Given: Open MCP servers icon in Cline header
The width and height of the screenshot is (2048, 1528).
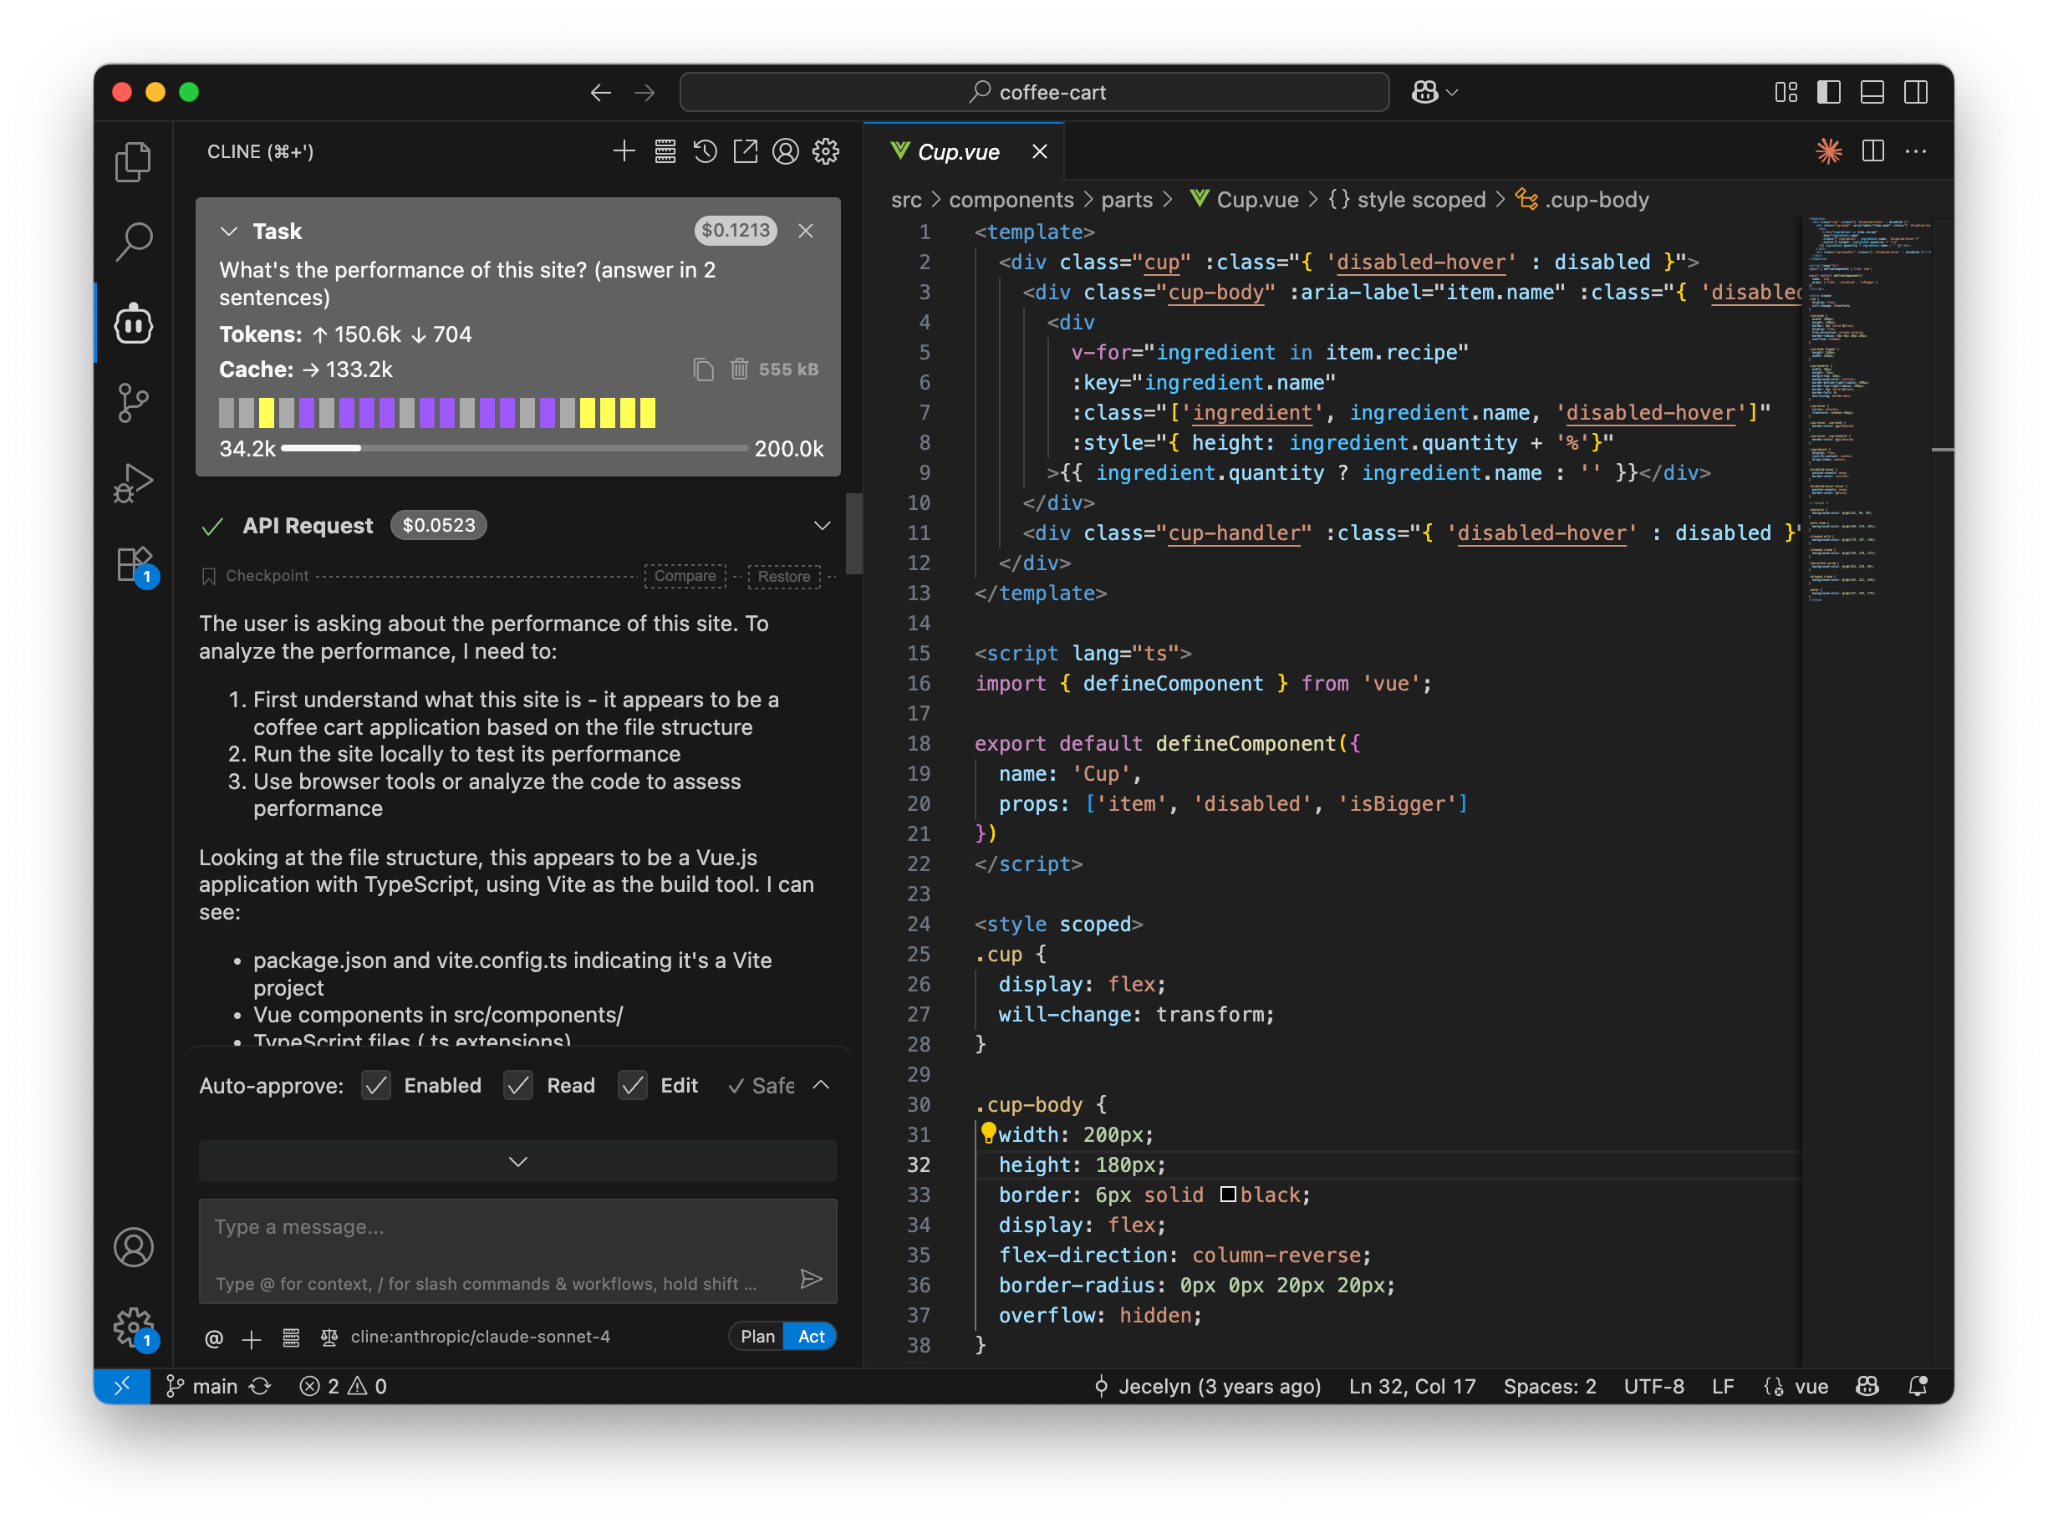Looking at the screenshot, I should [x=665, y=151].
